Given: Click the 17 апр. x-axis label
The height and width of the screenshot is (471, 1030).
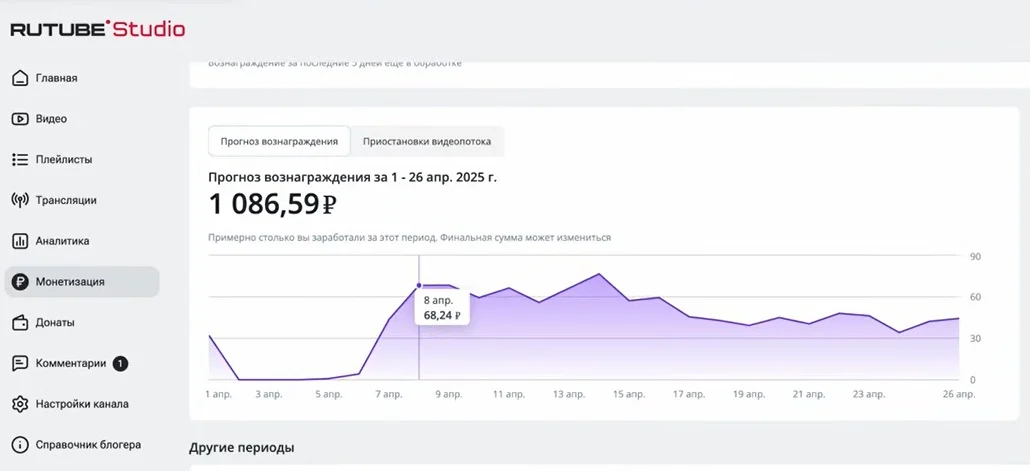Looking at the screenshot, I should (x=690, y=395).
